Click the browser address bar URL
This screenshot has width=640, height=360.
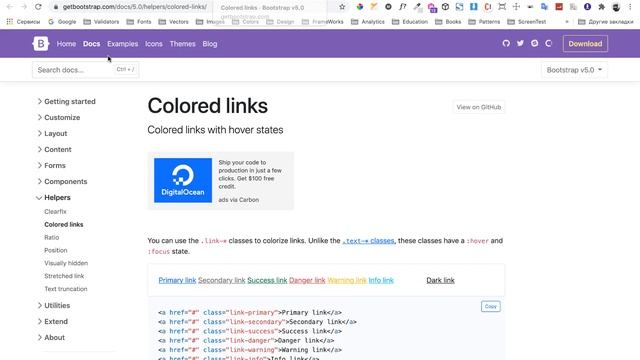[135, 7]
